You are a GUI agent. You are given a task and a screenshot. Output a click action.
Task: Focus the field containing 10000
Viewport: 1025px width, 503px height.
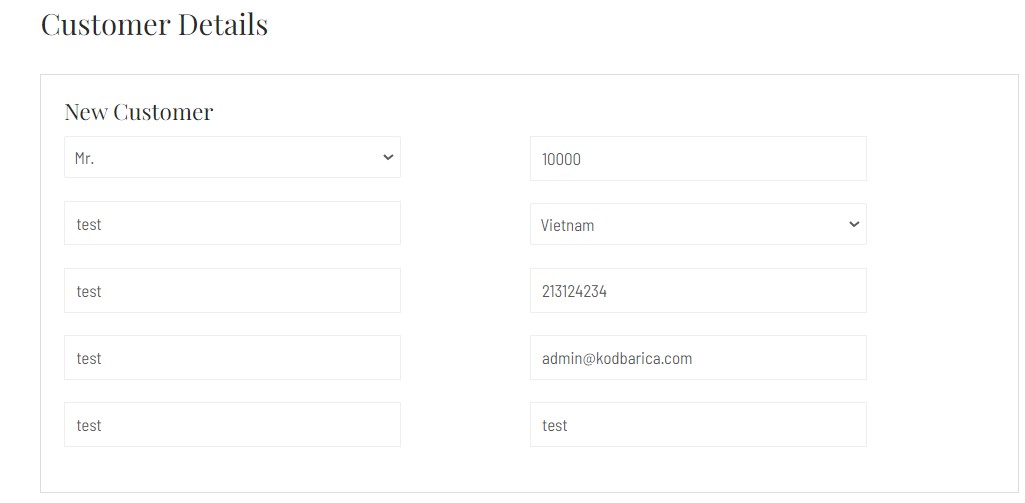click(x=698, y=158)
